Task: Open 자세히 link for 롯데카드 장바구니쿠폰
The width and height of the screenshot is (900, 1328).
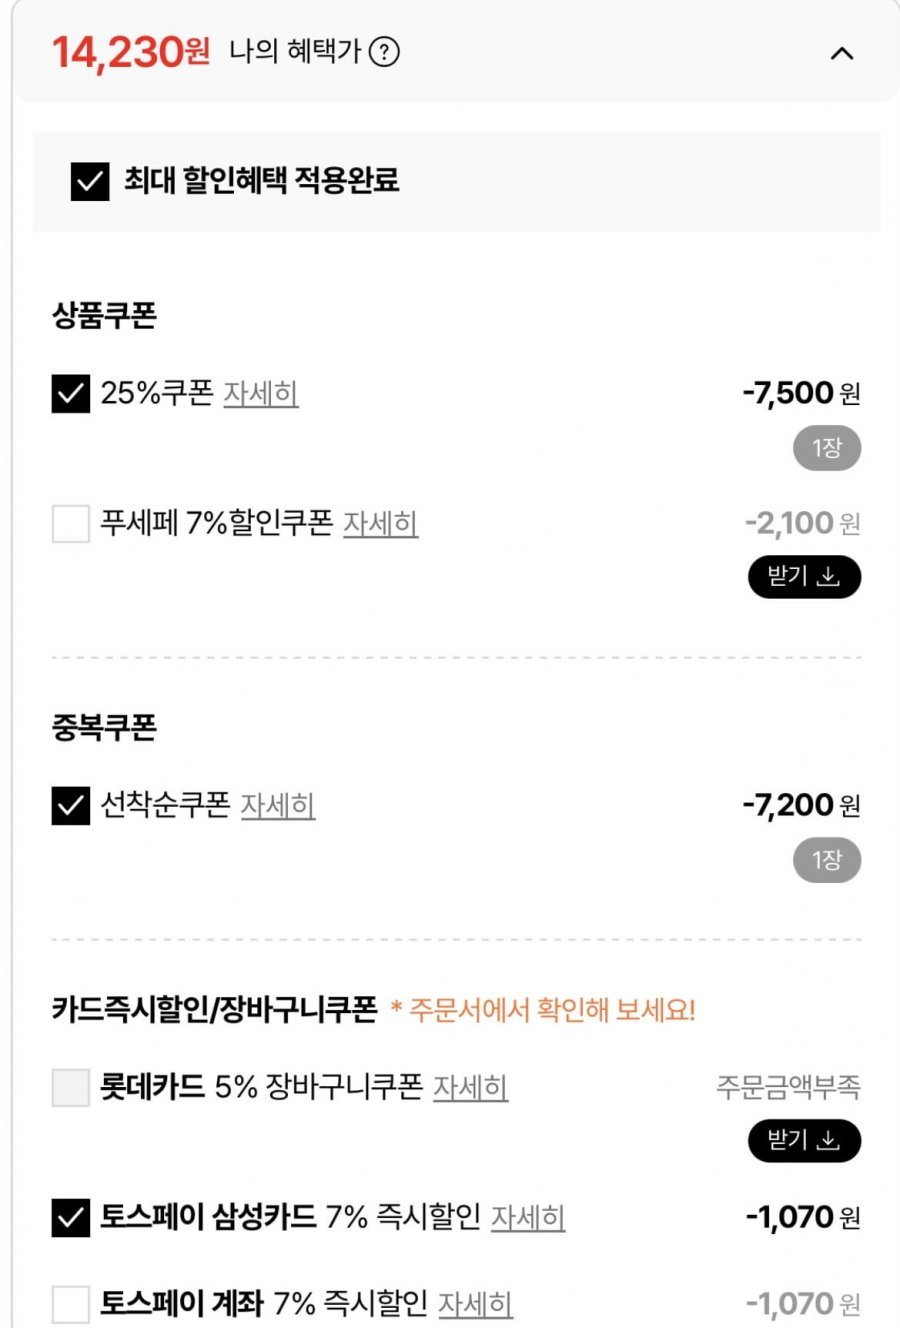Action: pos(470,1088)
